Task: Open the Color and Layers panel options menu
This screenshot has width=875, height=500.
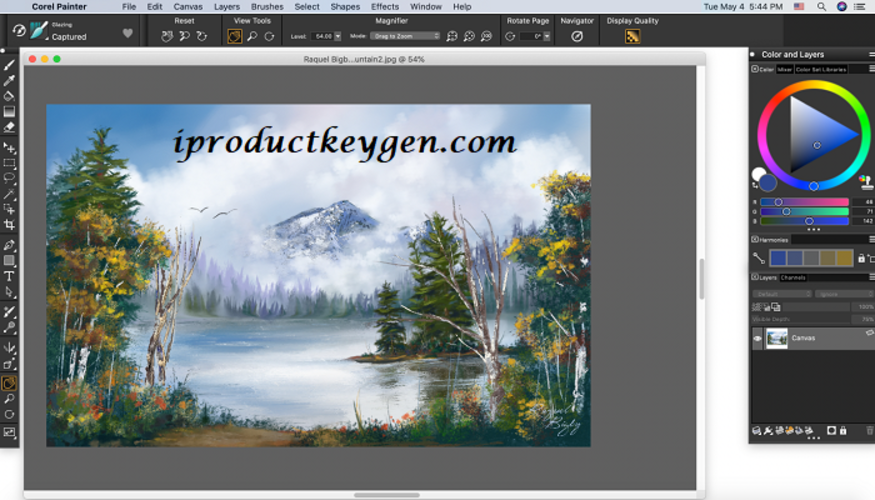Action: 872,54
